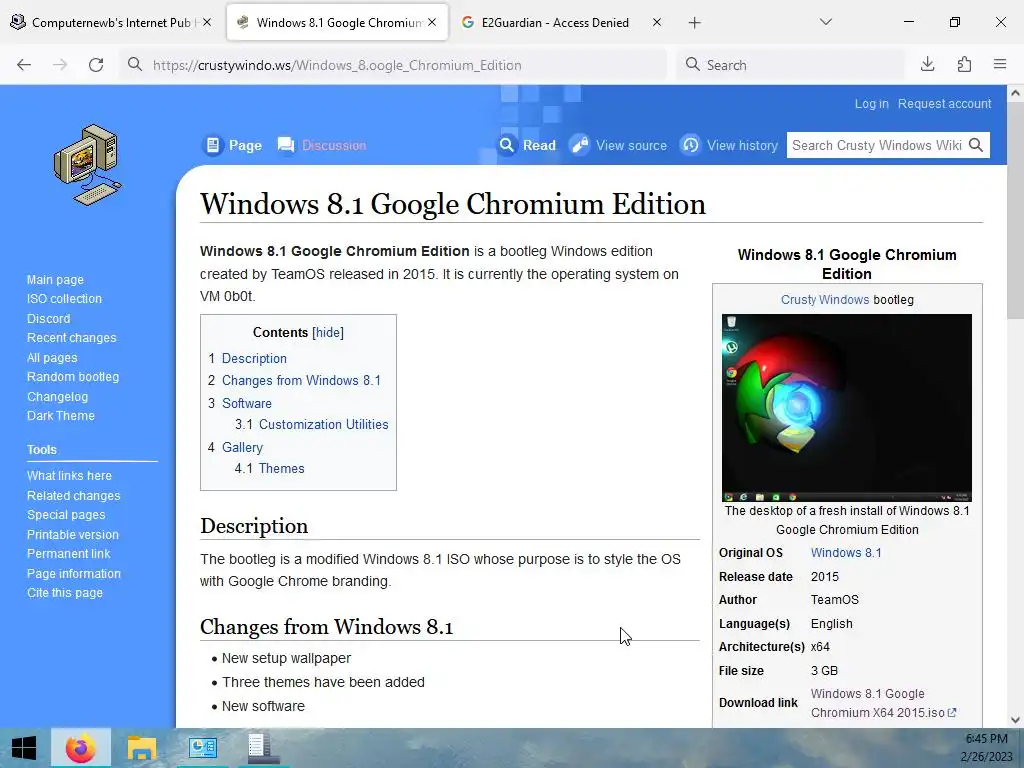Open the Page tab icon
The height and width of the screenshot is (768, 1024).
pyautogui.click(x=213, y=145)
